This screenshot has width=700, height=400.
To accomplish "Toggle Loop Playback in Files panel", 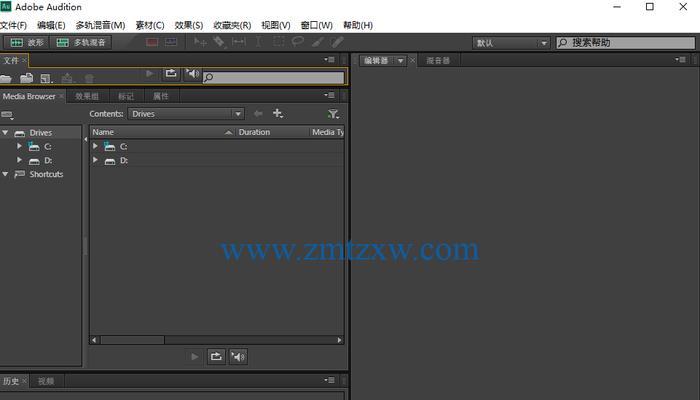I will 171,74.
